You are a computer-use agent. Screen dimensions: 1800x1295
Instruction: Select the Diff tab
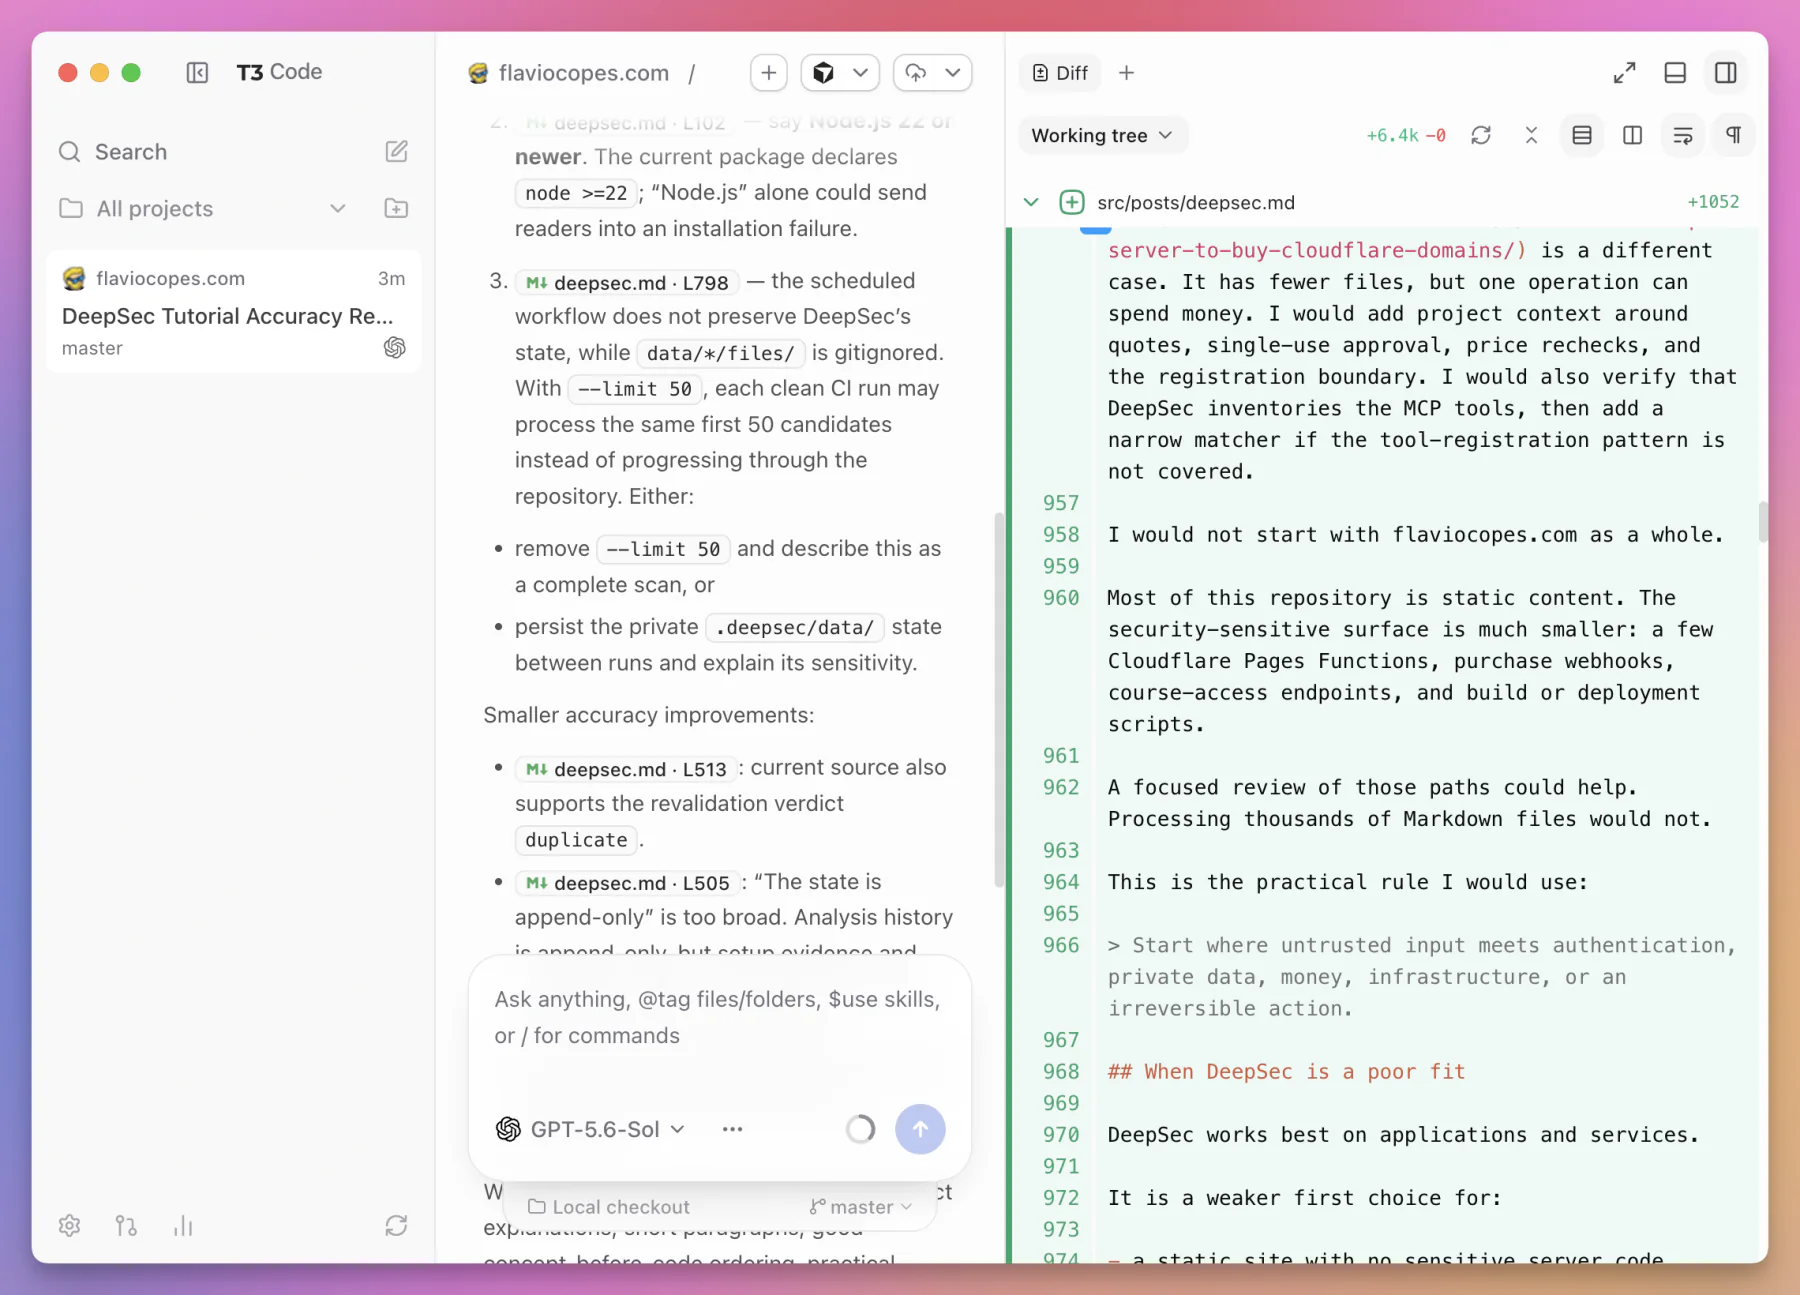click(1060, 73)
